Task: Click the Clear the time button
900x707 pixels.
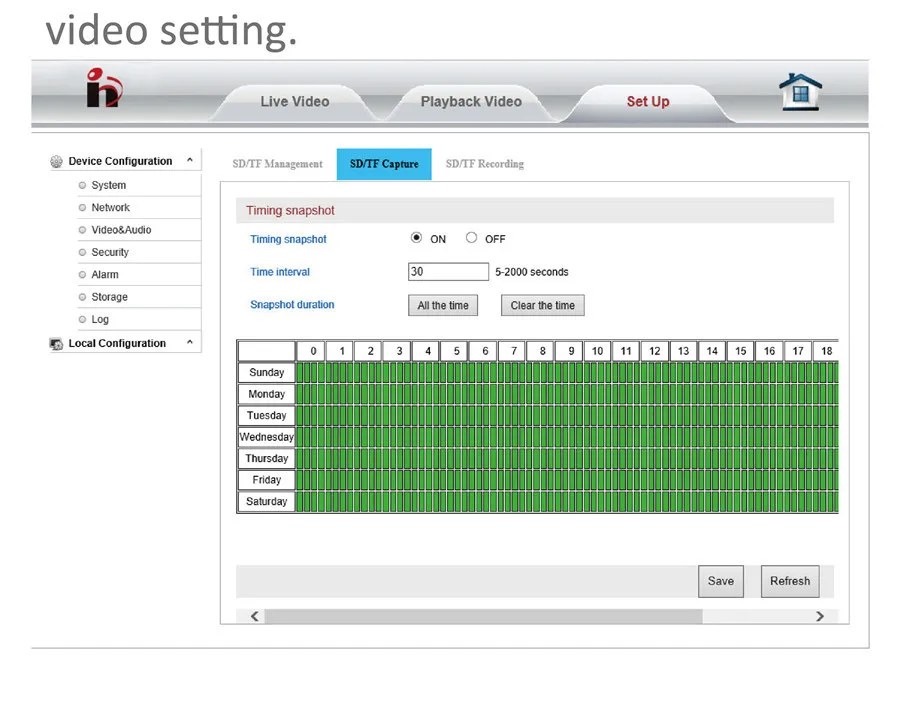Action: pos(542,305)
